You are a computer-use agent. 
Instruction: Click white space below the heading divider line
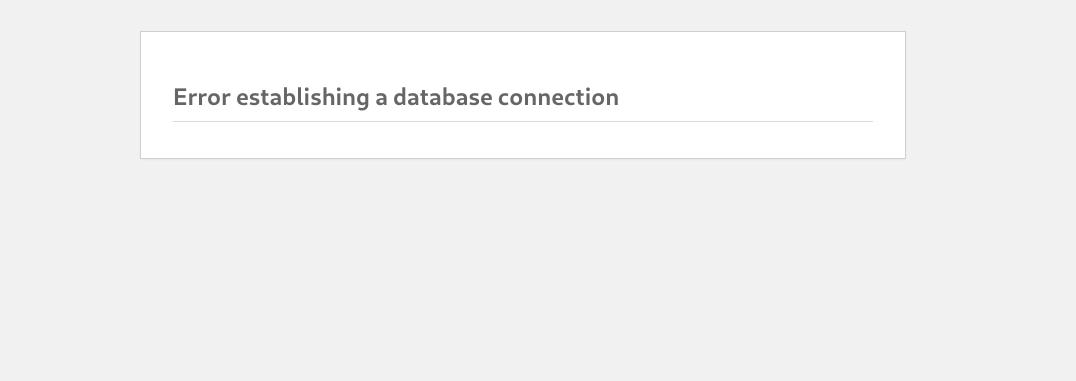pos(522,140)
